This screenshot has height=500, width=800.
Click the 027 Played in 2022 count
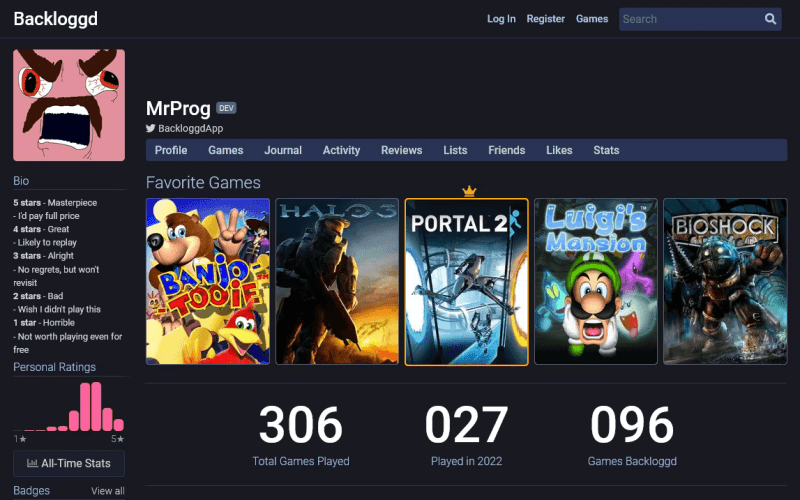pos(466,425)
